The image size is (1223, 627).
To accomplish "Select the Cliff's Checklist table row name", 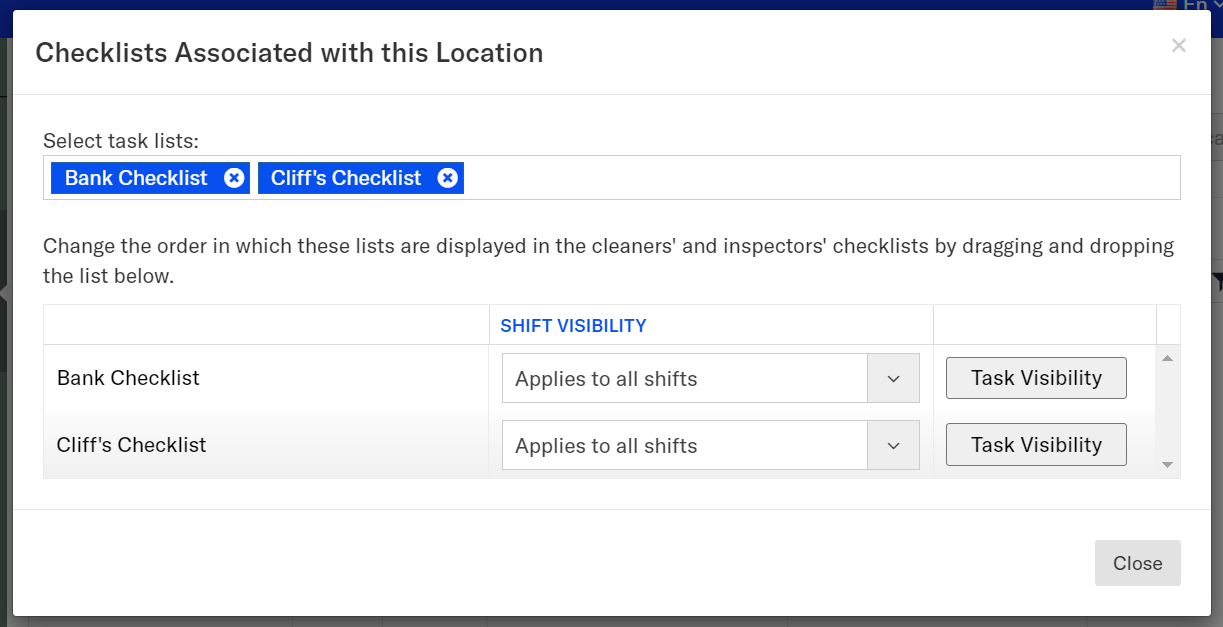I will point(131,445).
